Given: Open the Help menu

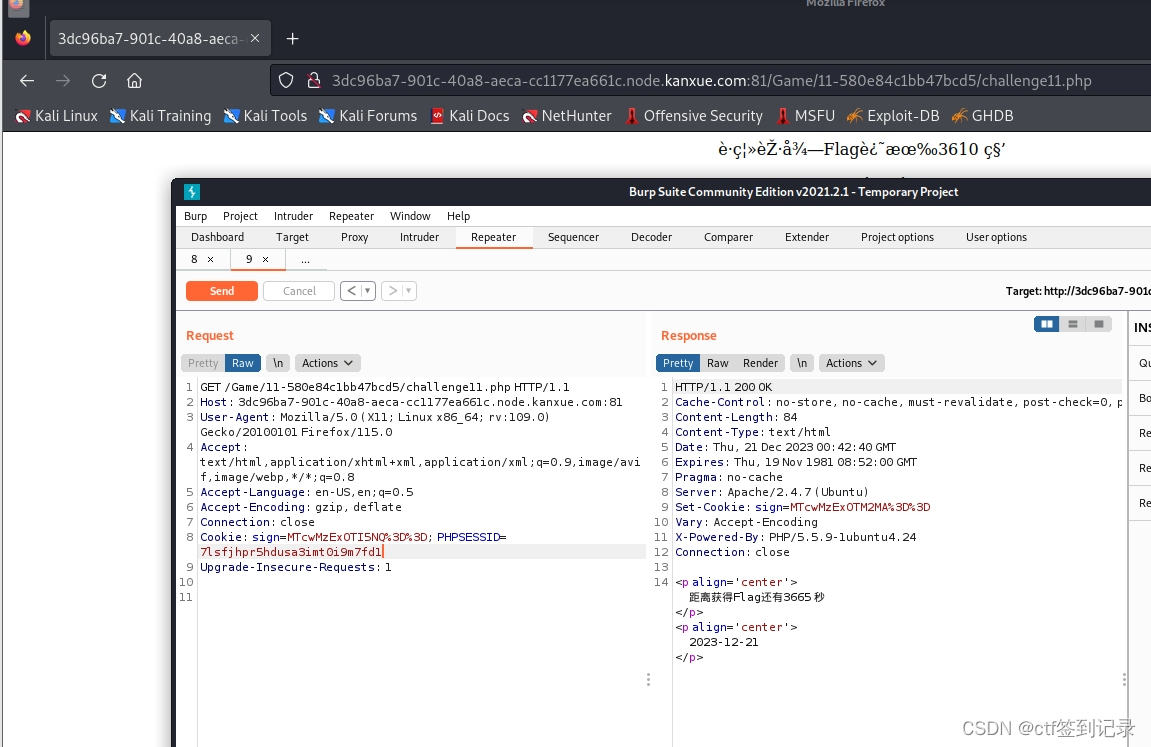Looking at the screenshot, I should (x=458, y=216).
